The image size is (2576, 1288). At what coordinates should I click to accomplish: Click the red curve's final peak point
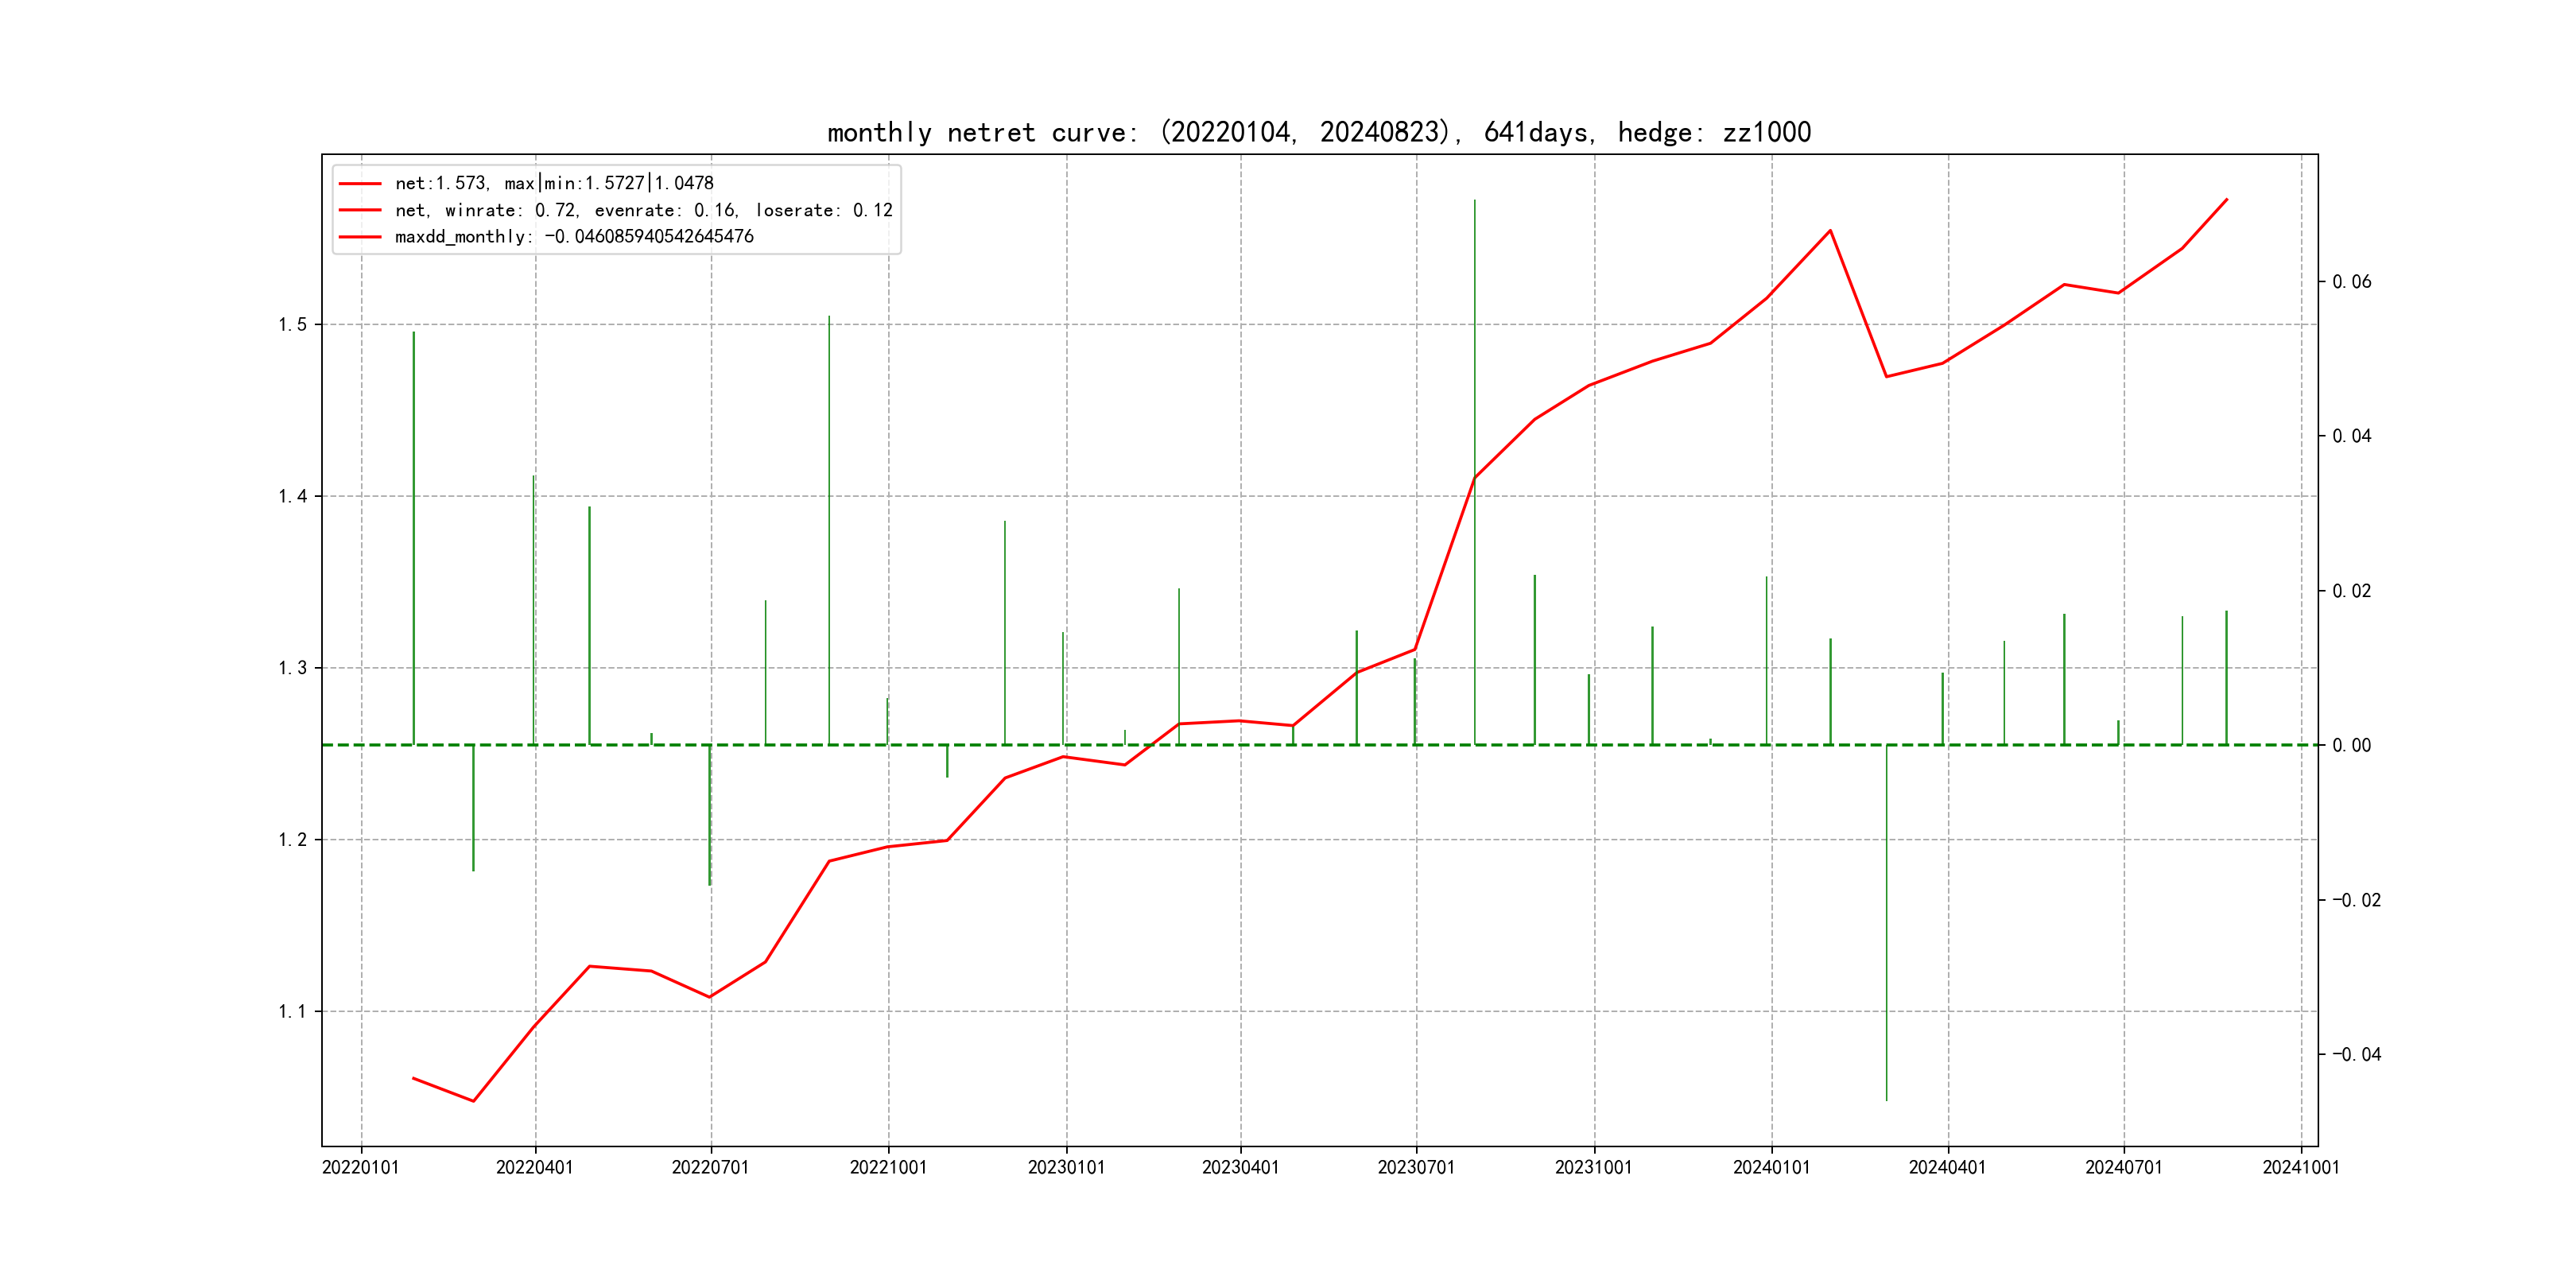2226,200
